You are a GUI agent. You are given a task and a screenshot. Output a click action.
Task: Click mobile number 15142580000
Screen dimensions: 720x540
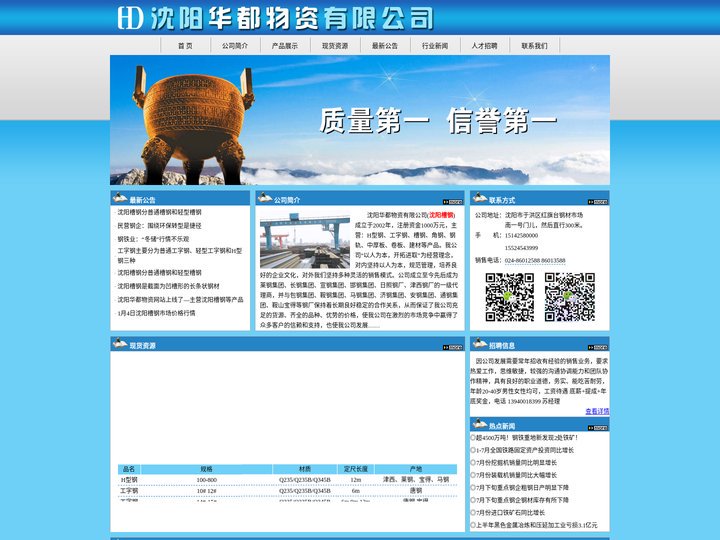[x=521, y=236]
